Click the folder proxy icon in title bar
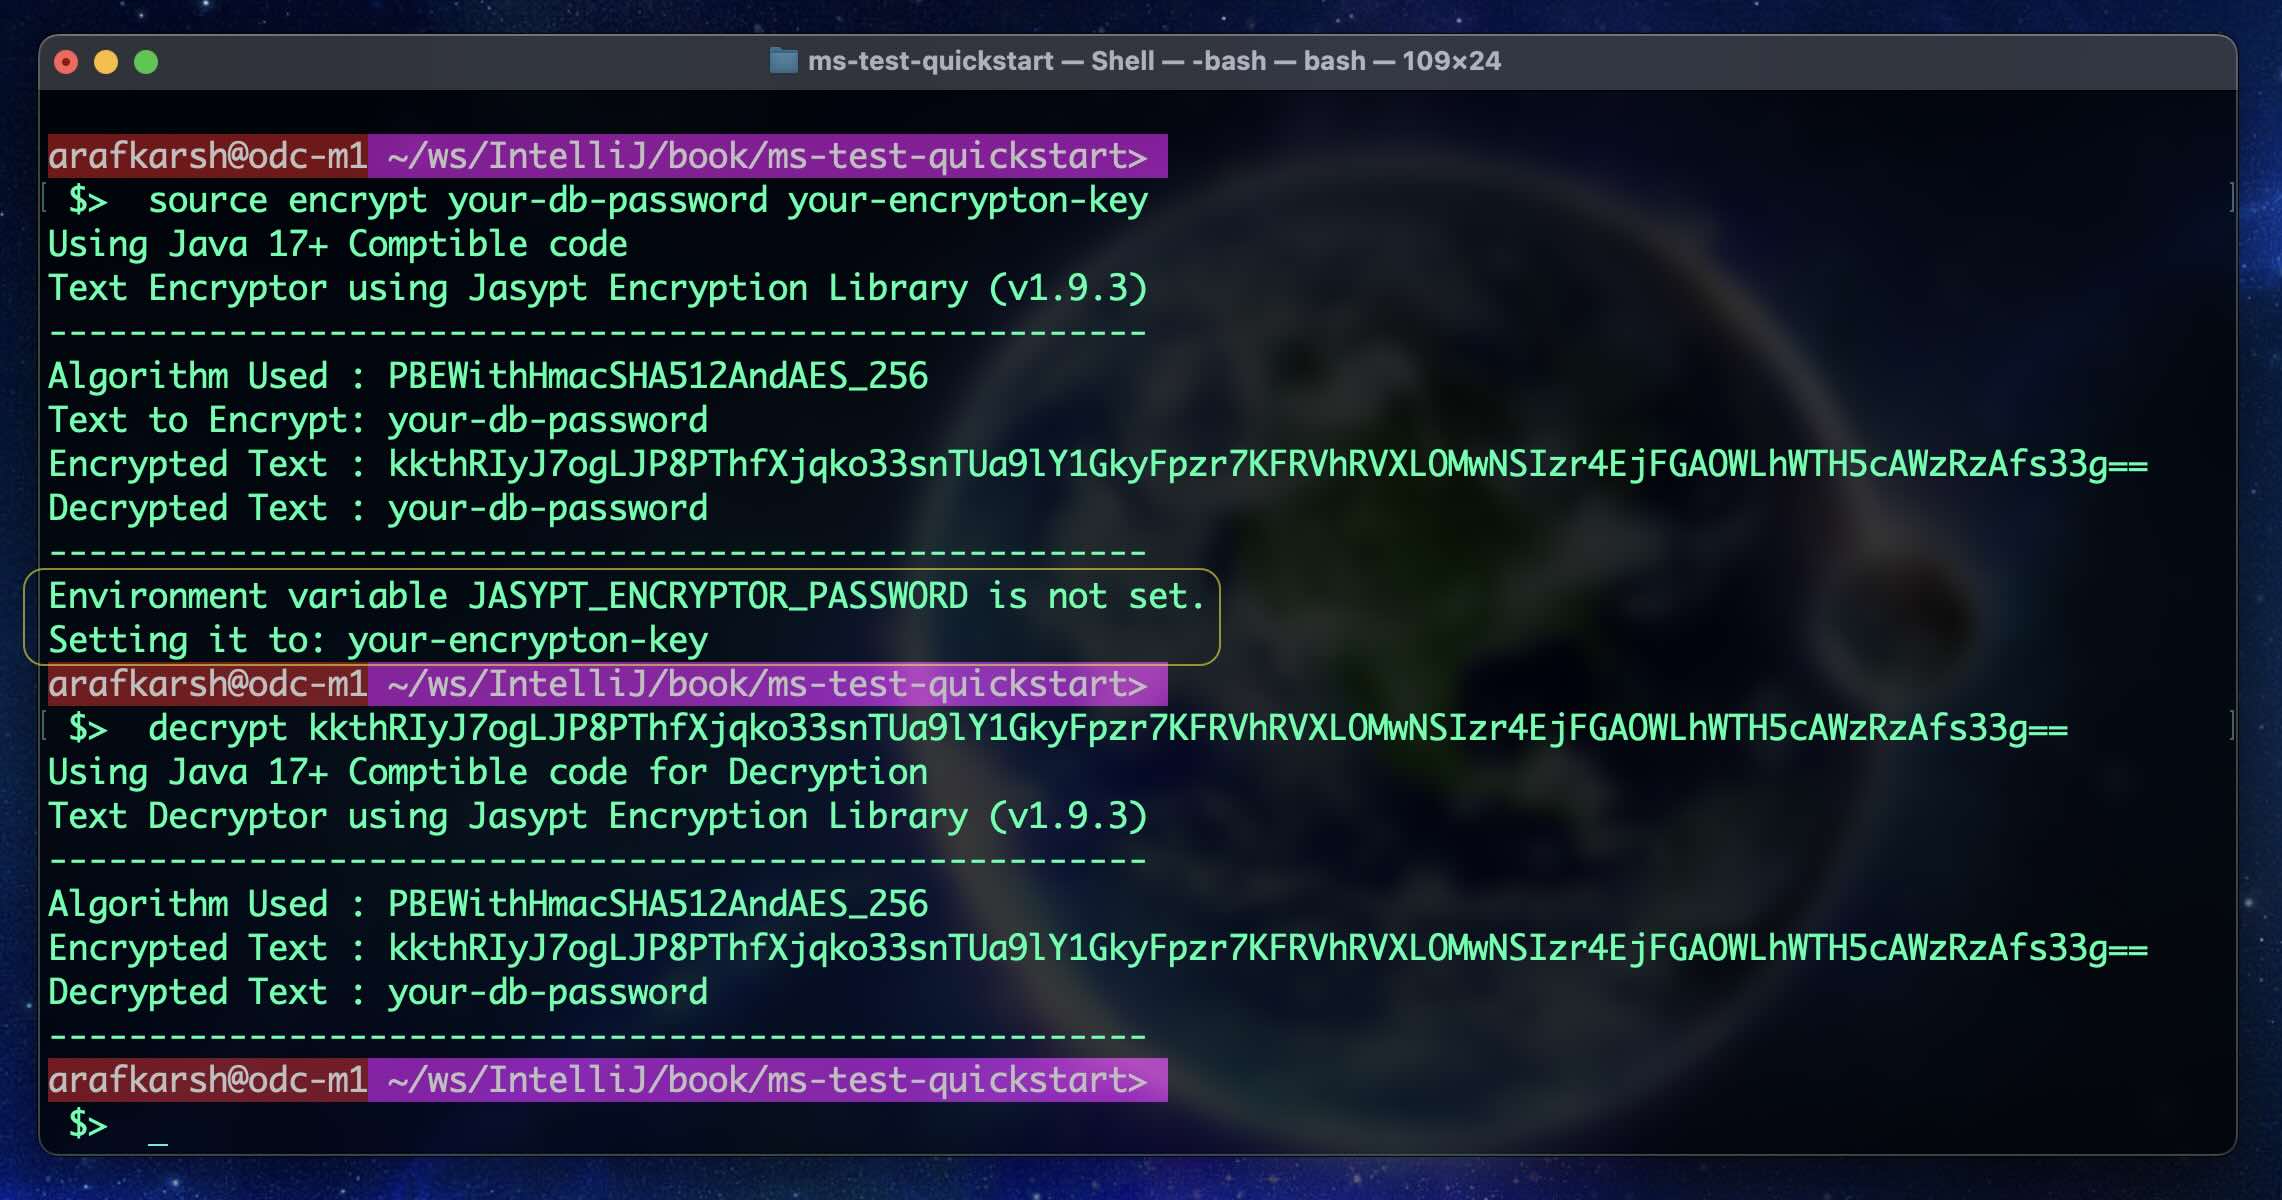 click(783, 61)
